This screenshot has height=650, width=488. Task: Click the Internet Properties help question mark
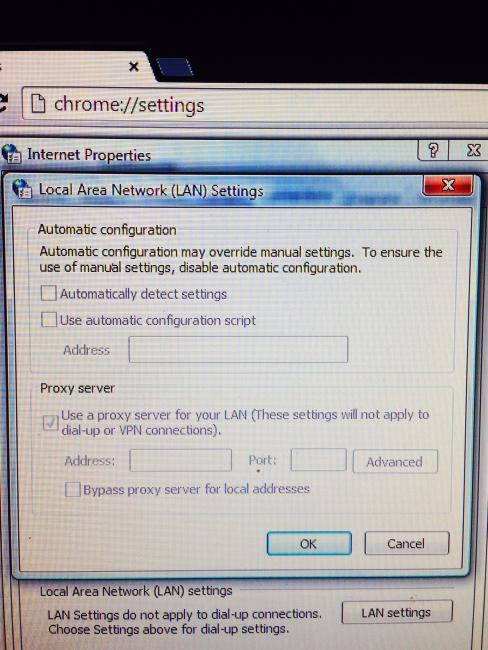pos(433,150)
